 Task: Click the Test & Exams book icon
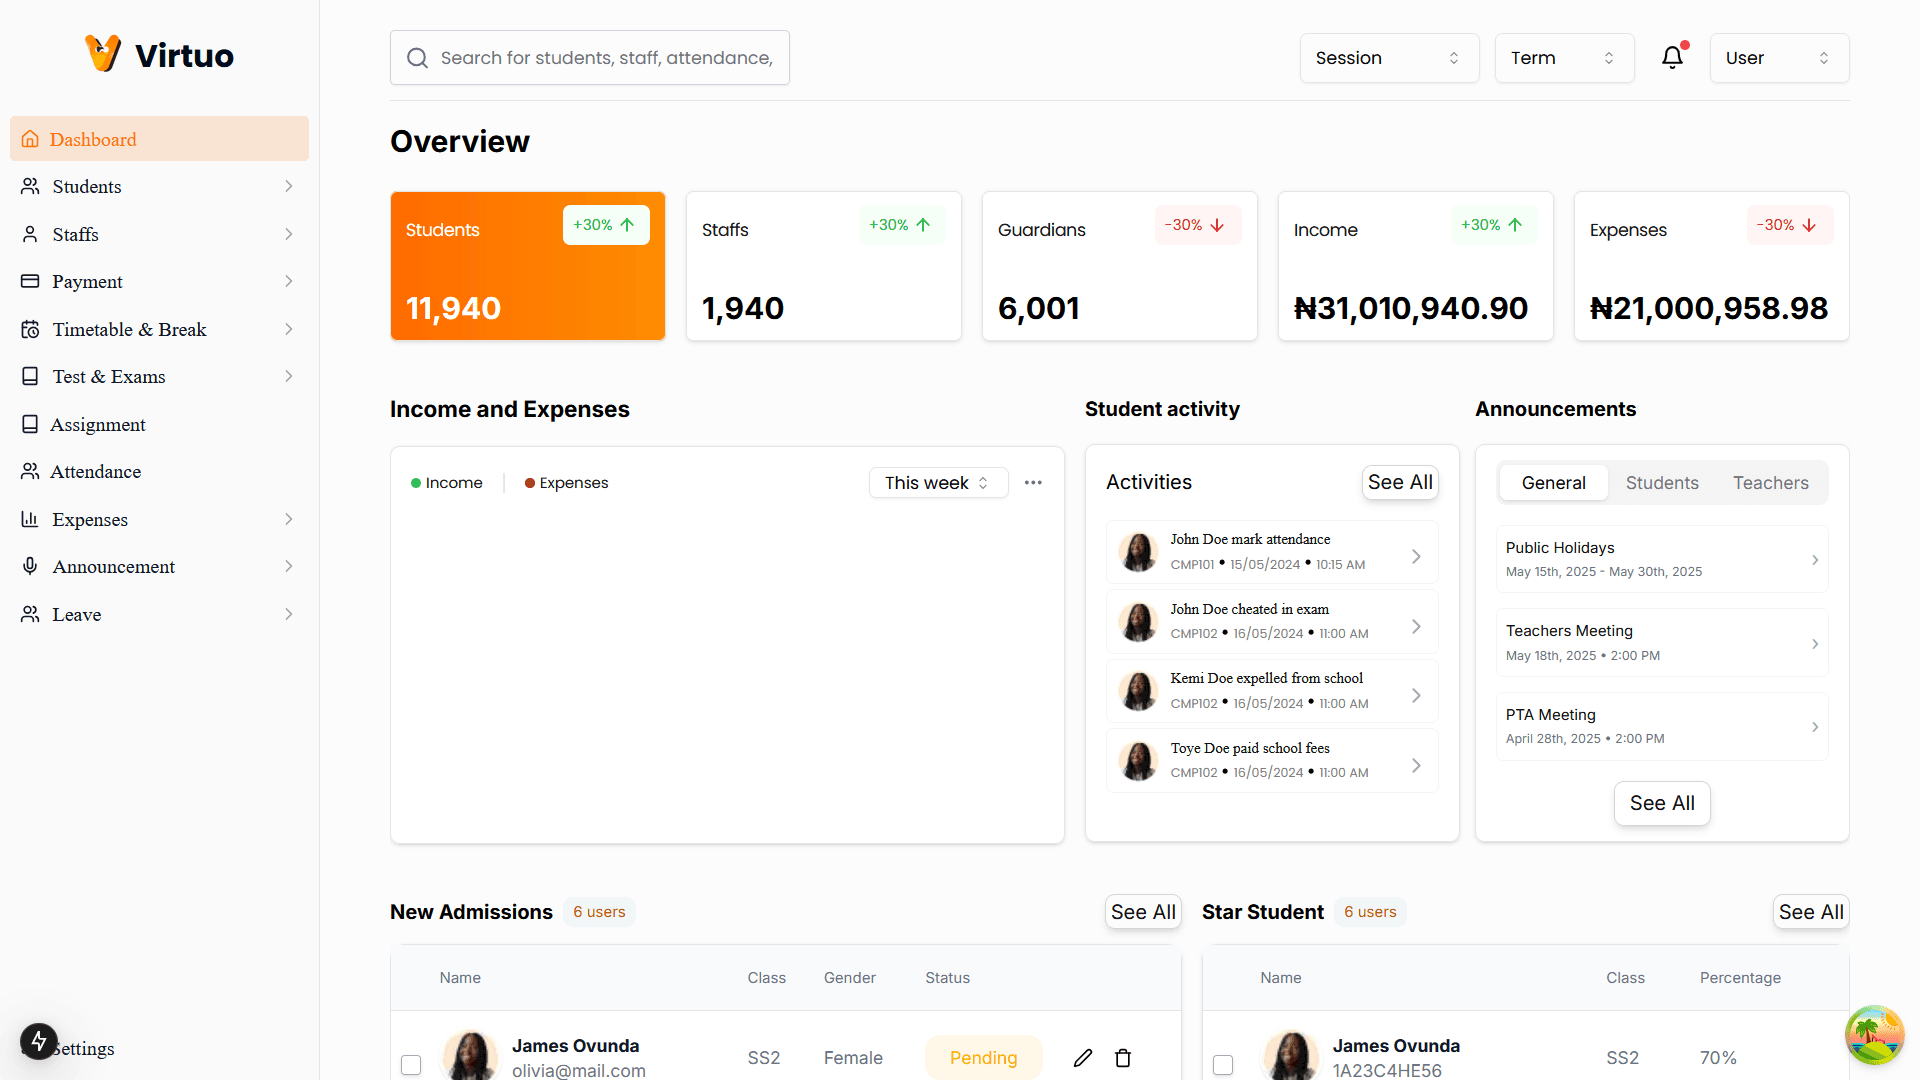click(x=30, y=376)
